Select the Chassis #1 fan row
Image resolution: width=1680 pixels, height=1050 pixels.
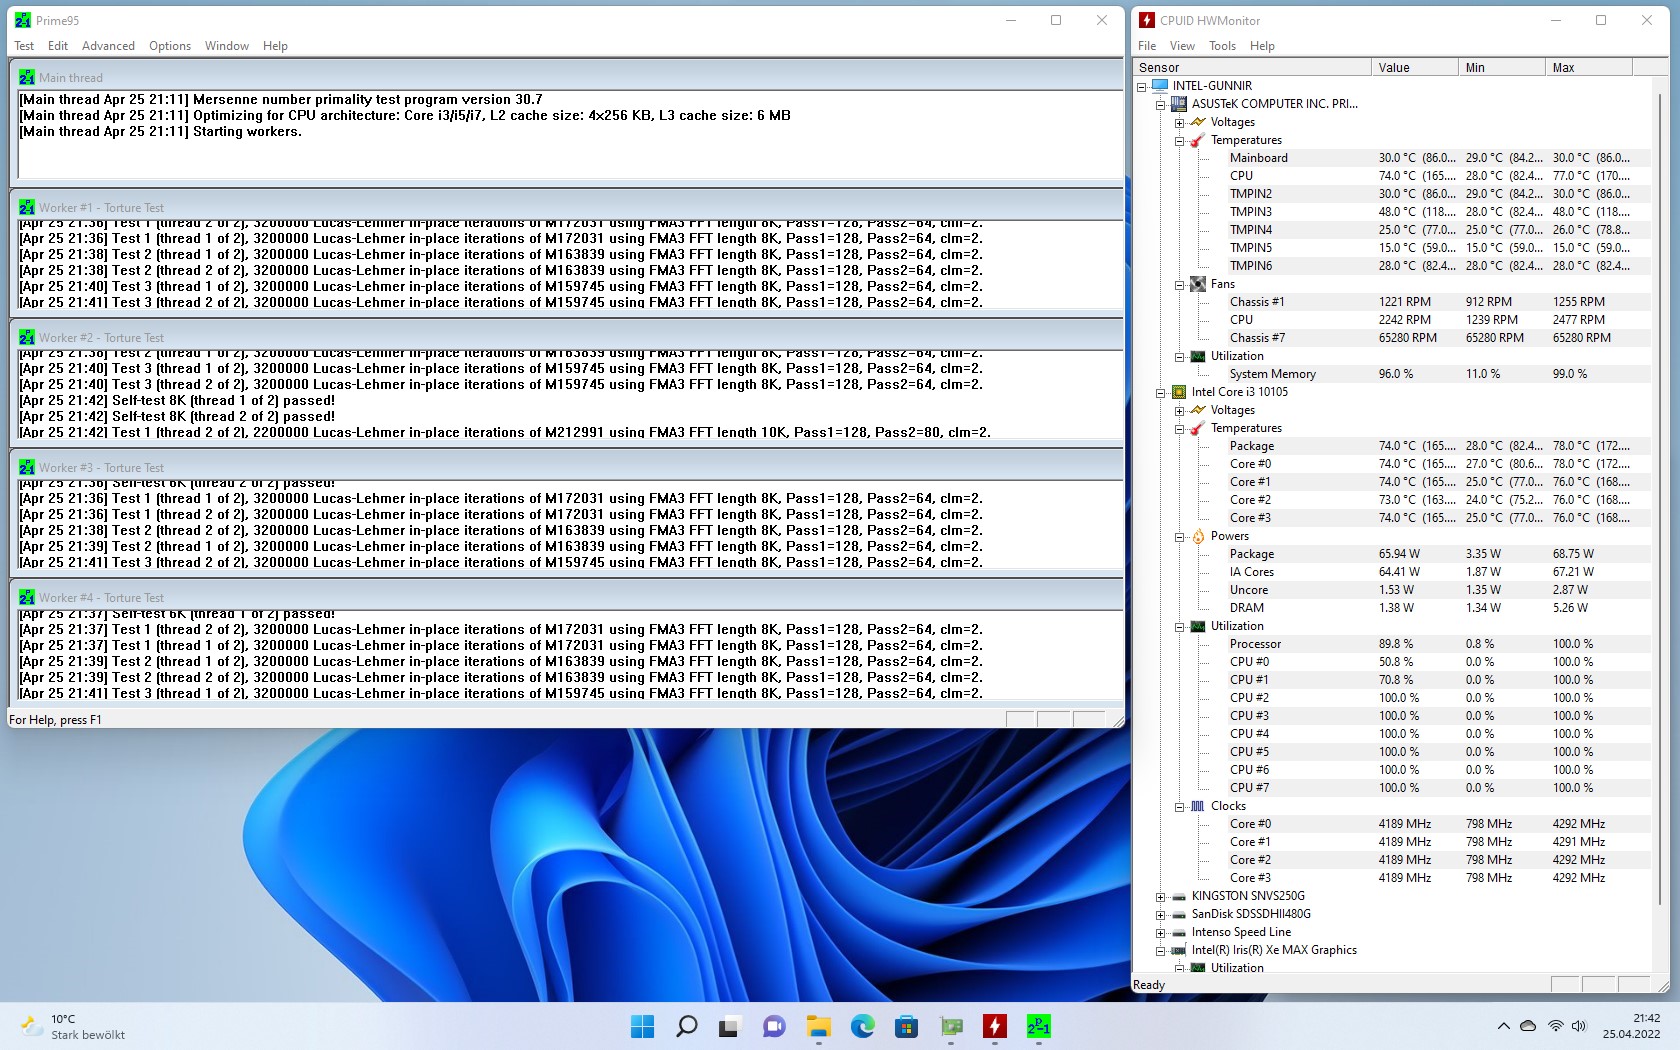(x=1438, y=302)
